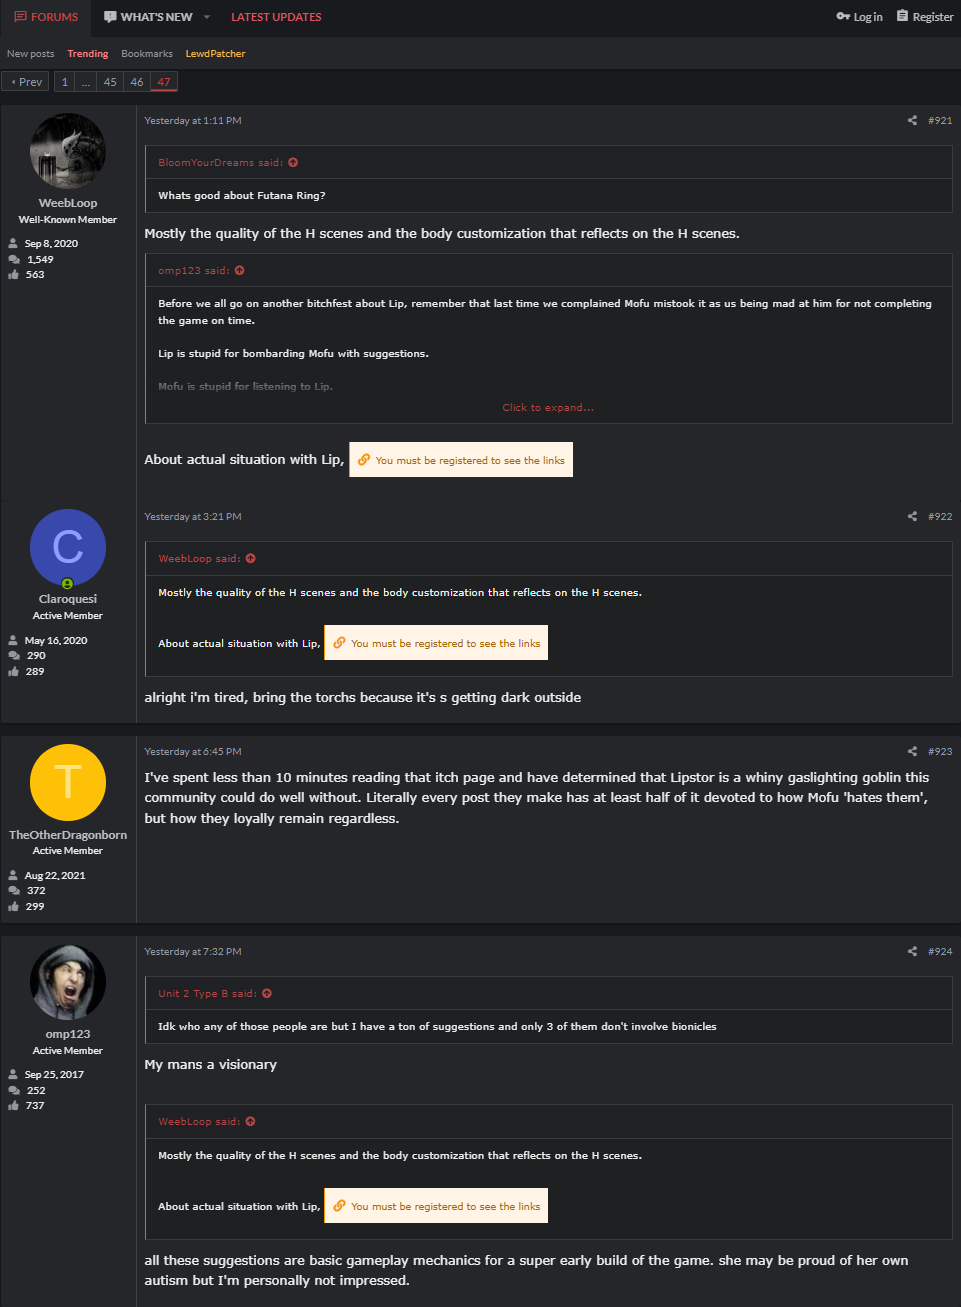Screen dimensions: 961x1307
Task: Click the calendar icon beside Sep 8, 2020
Action: pos(12,243)
